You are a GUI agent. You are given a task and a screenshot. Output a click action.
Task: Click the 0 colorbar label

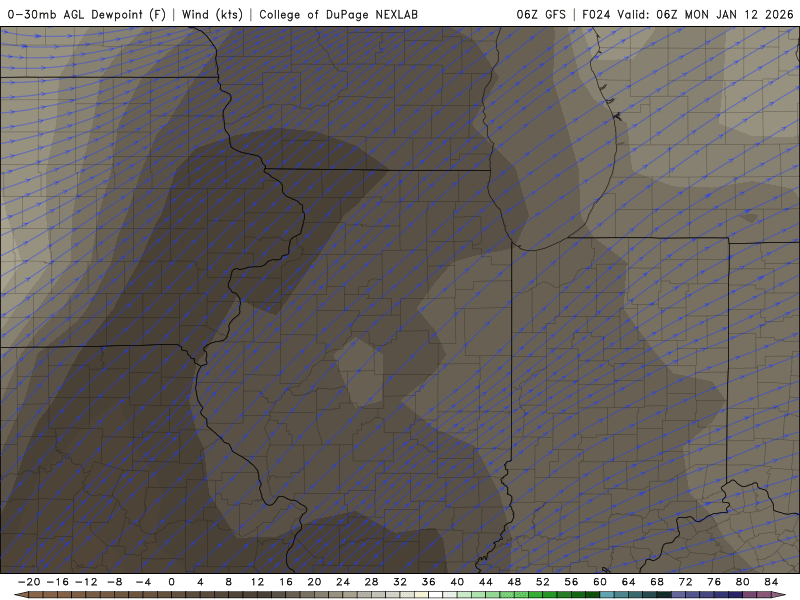(171, 582)
